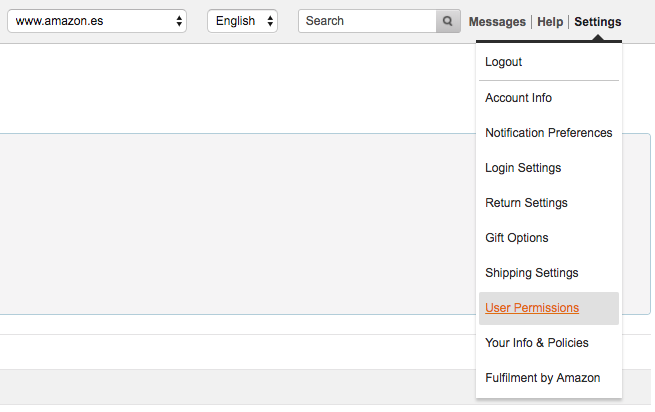This screenshot has height=412, width=655.
Task: Click the highlighted User Permissions item
Action: [531, 308]
